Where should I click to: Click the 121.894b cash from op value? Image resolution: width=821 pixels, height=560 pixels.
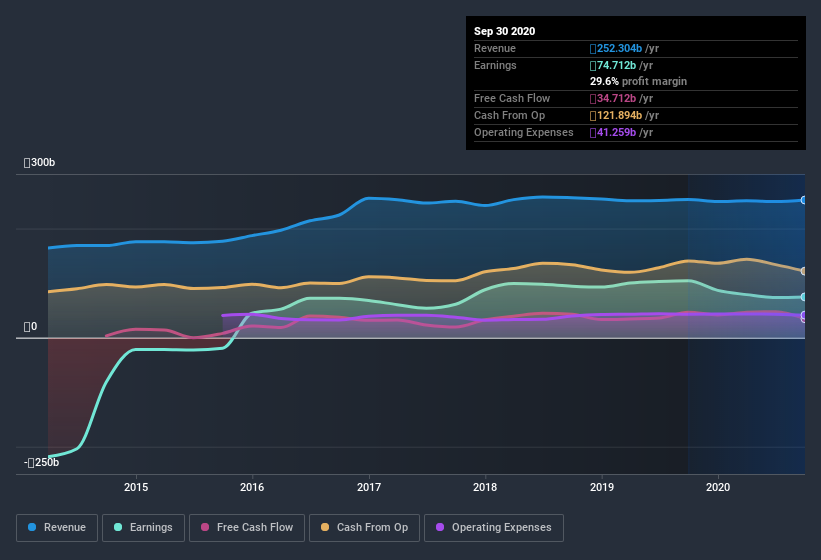pyautogui.click(x=616, y=115)
